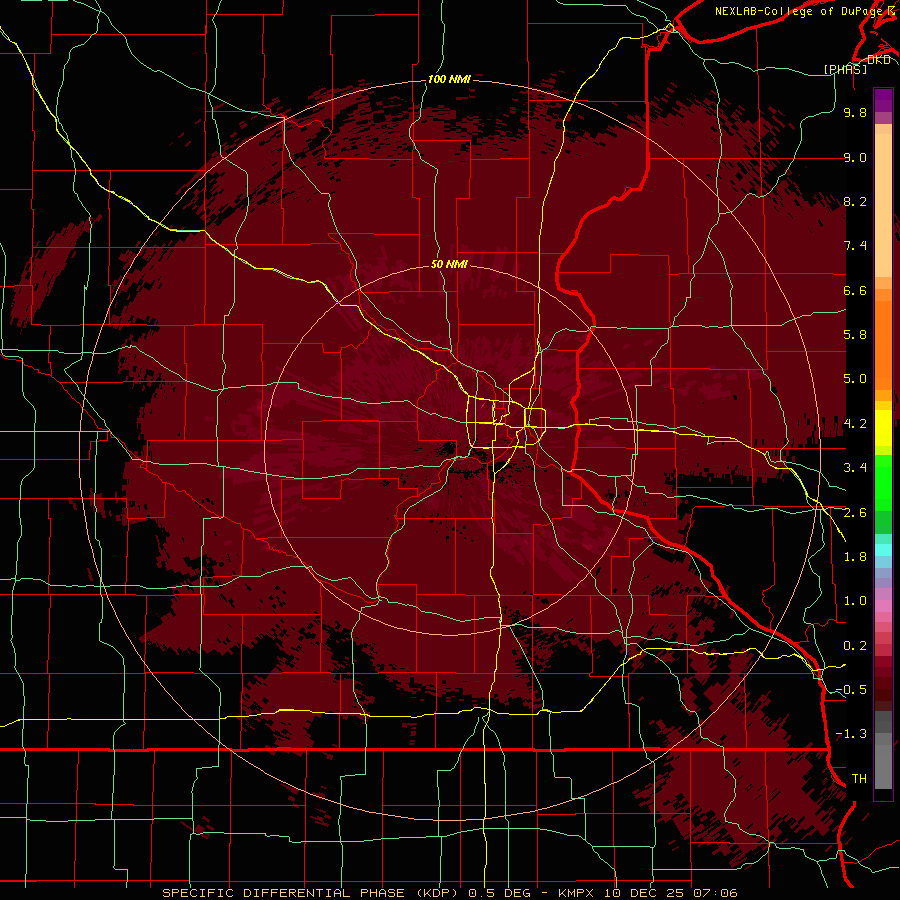Click the 1.0 legend value
Viewport: 900px width, 900px height.
tap(855, 601)
